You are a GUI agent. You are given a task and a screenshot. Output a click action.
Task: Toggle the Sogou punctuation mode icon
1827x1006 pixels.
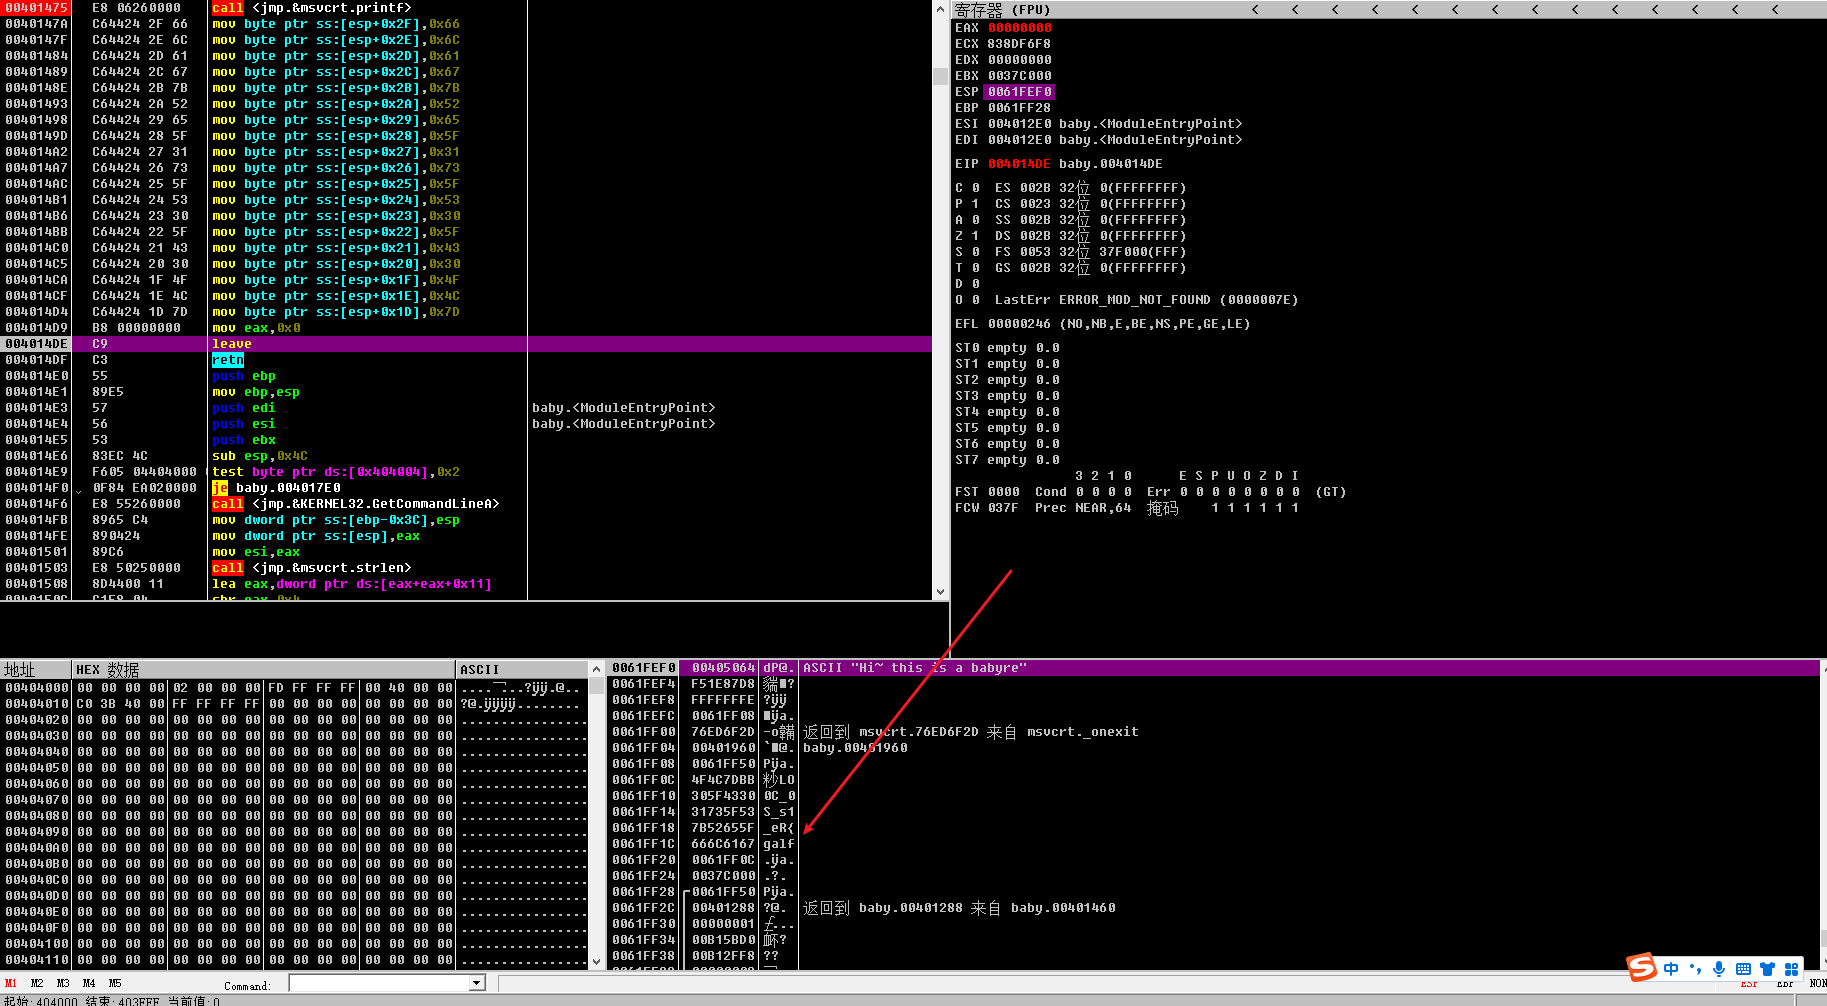point(1695,968)
